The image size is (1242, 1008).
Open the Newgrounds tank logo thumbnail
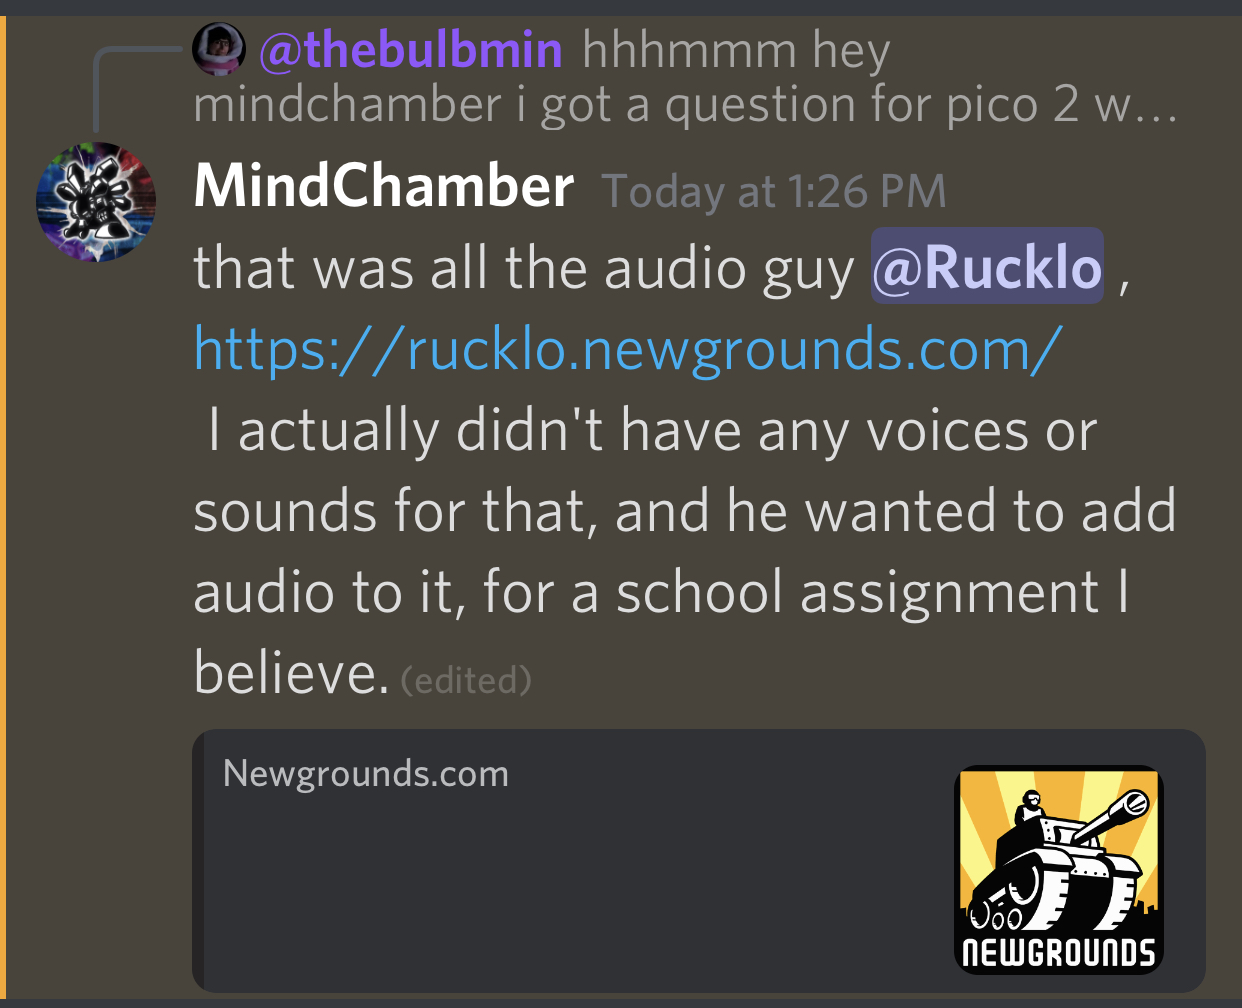[x=1059, y=869]
